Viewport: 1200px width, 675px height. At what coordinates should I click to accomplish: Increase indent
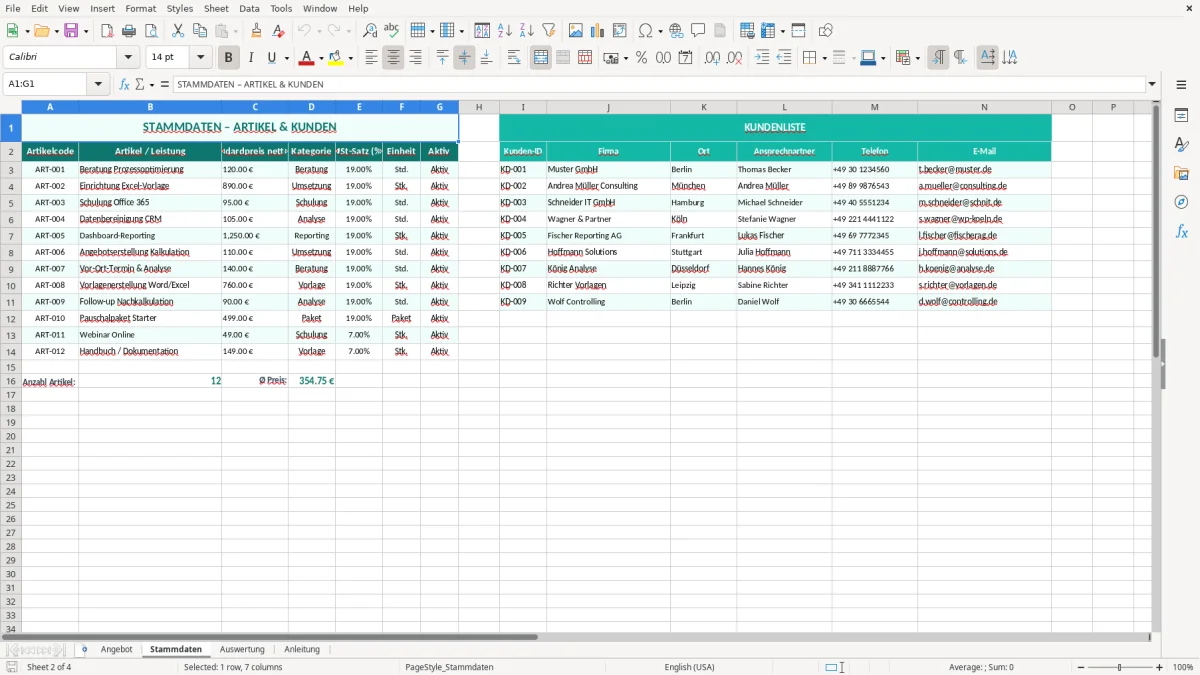(x=762, y=58)
